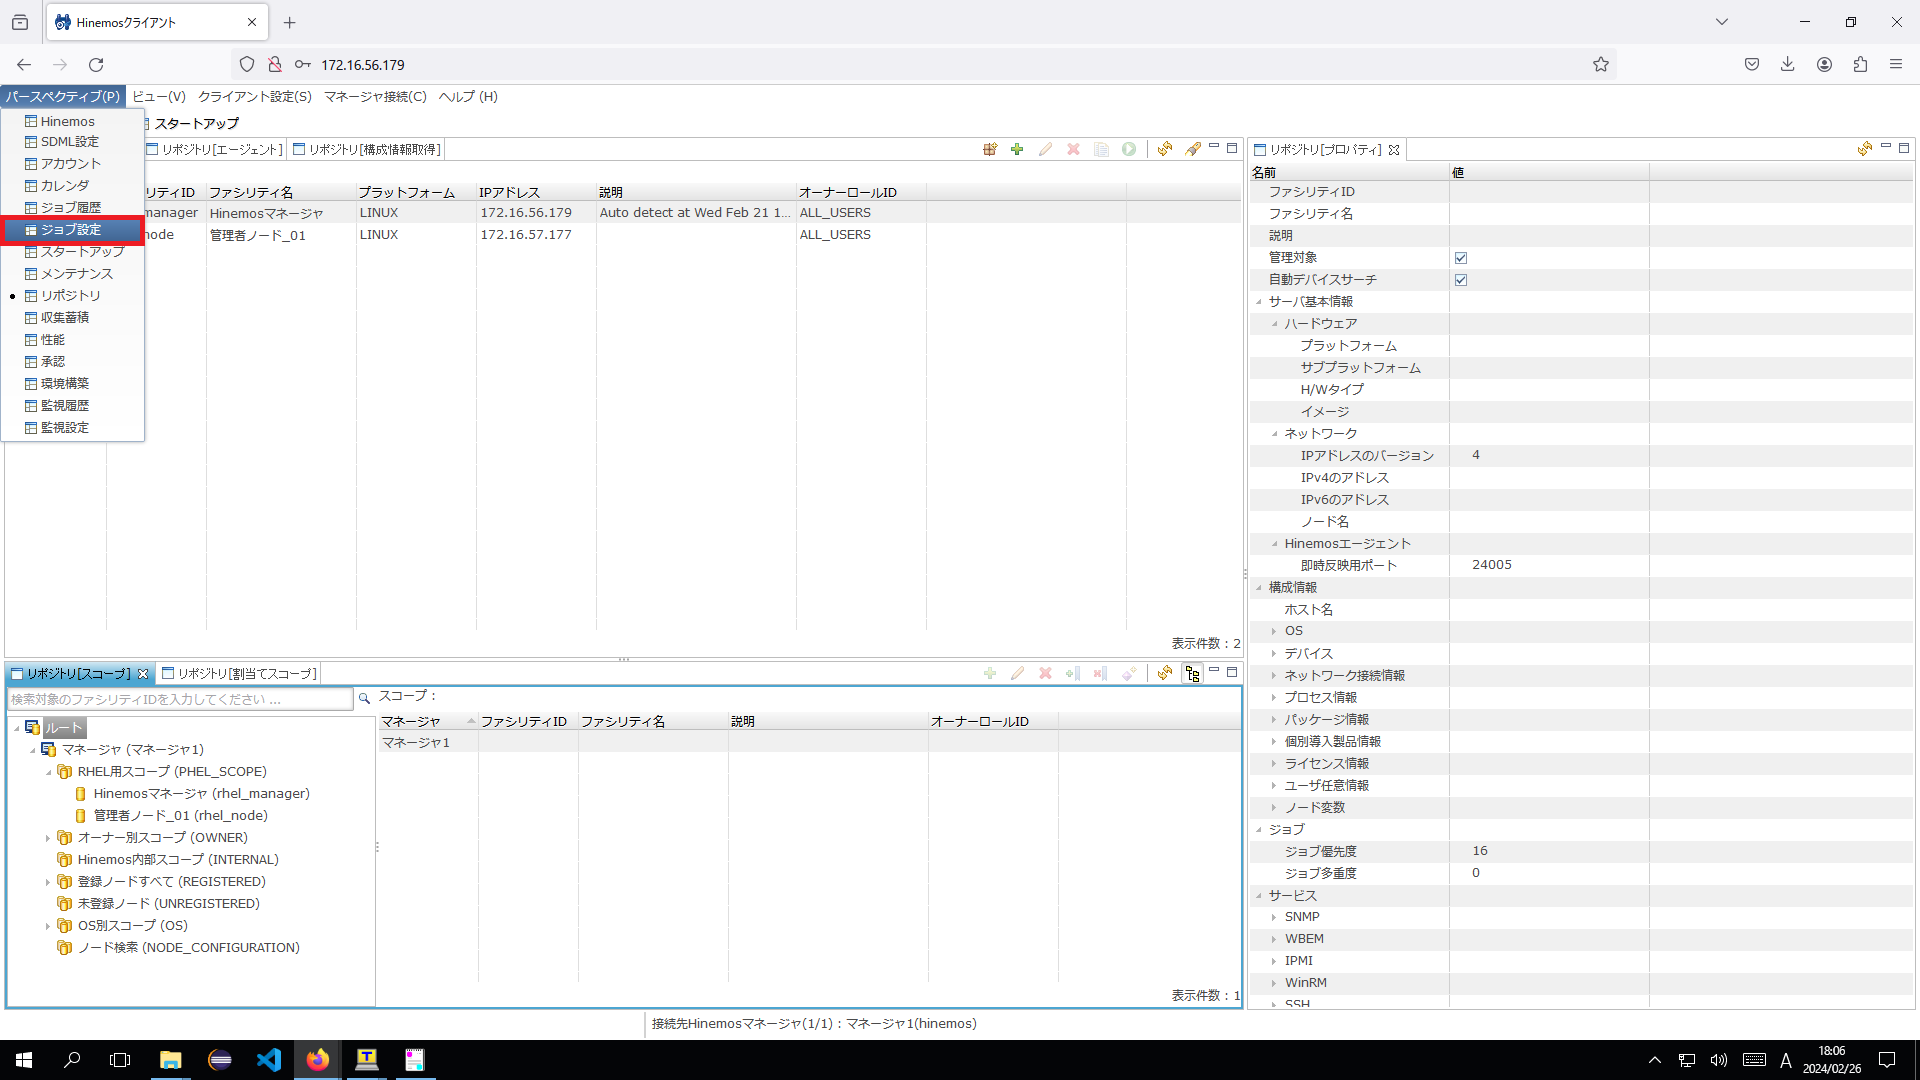Open Windows search from the taskbar
This screenshot has width=1920, height=1080.
click(72, 1060)
